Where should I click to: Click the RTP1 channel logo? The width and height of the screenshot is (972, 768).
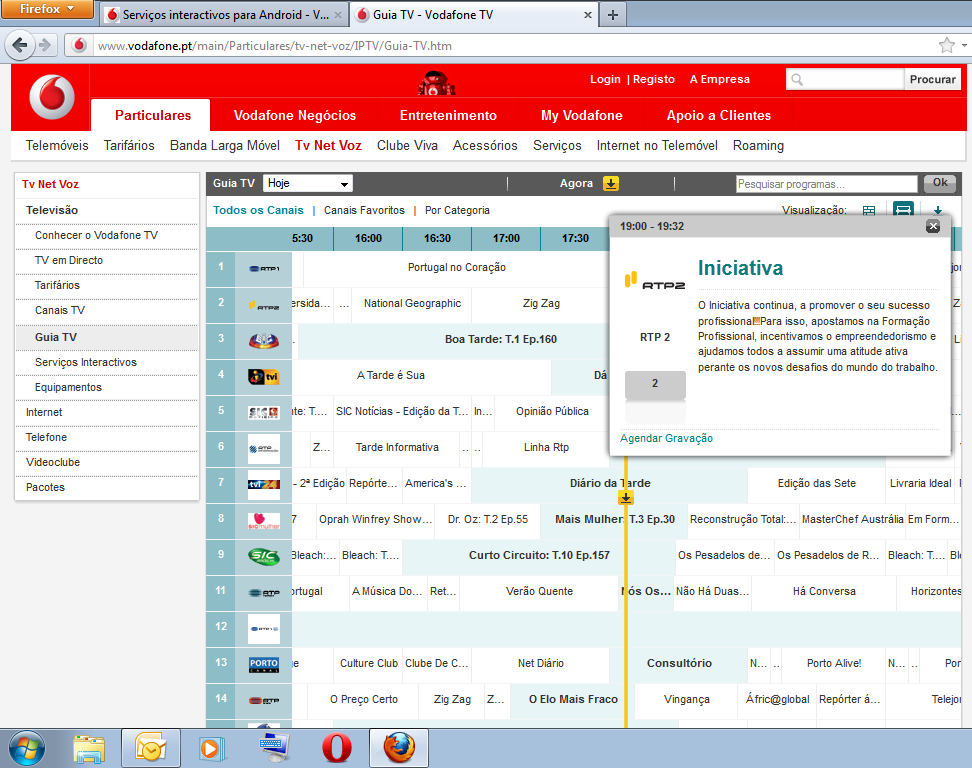point(264,268)
